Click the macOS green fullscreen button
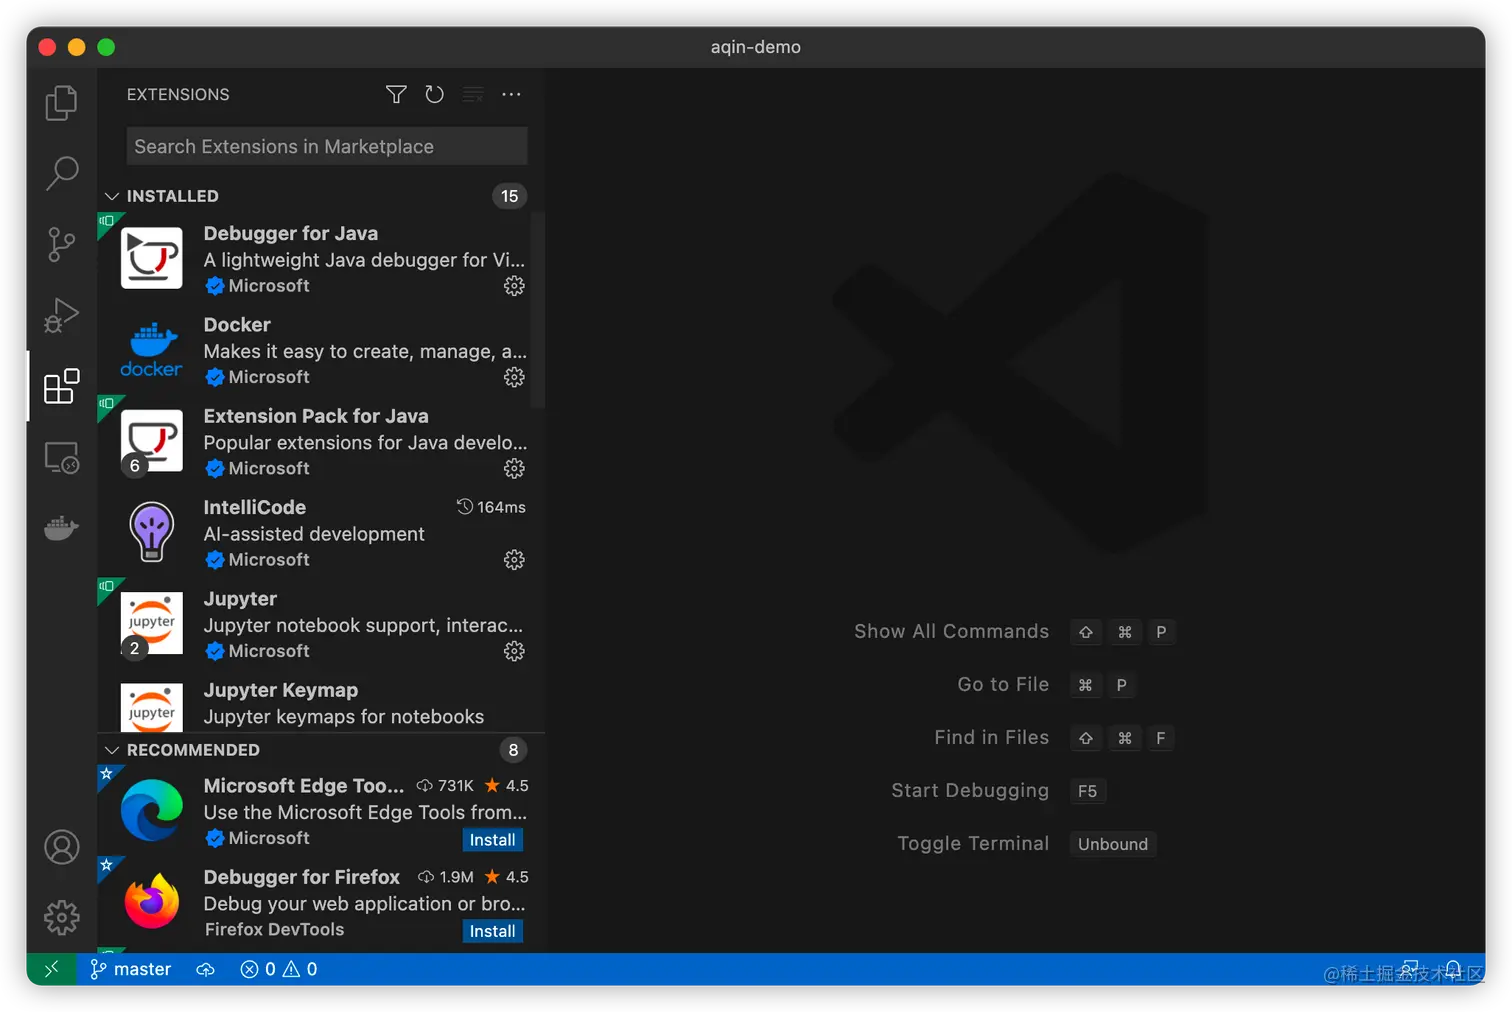 click(106, 47)
